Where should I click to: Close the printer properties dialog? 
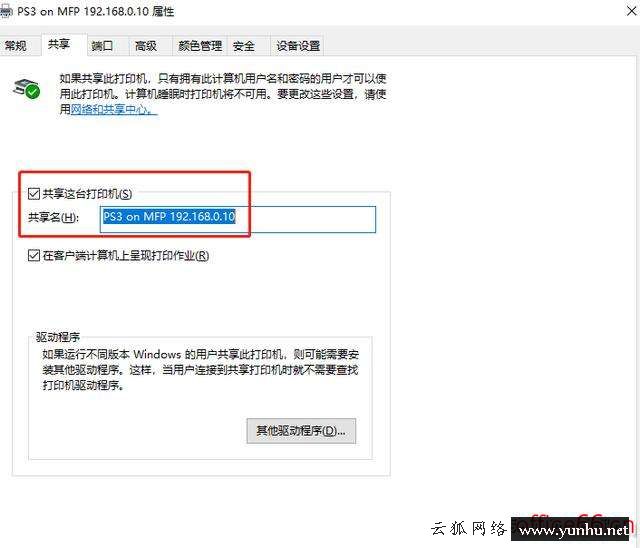[631, 11]
